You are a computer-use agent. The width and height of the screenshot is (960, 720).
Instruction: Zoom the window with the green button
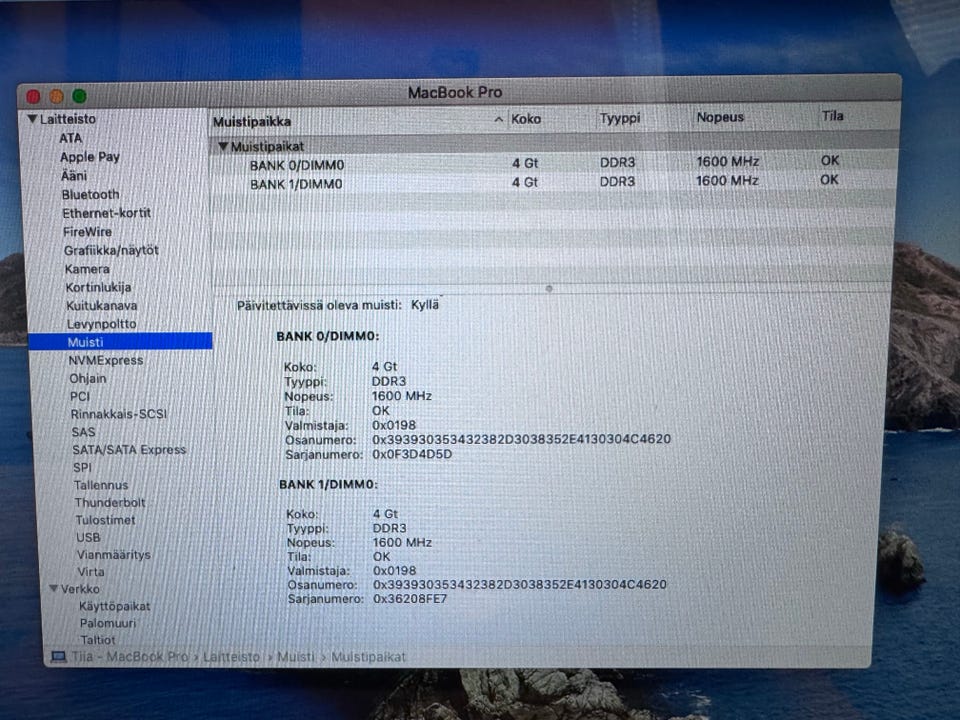tap(80, 96)
